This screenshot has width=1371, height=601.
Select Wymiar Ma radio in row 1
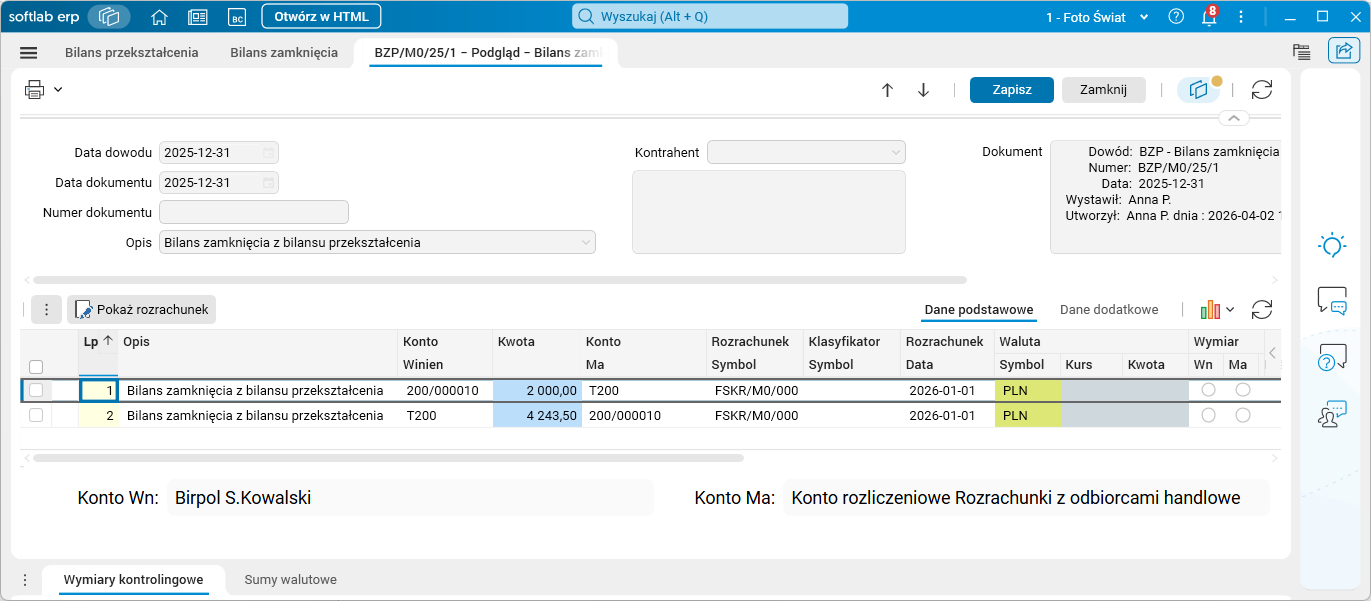pyautogui.click(x=1243, y=390)
